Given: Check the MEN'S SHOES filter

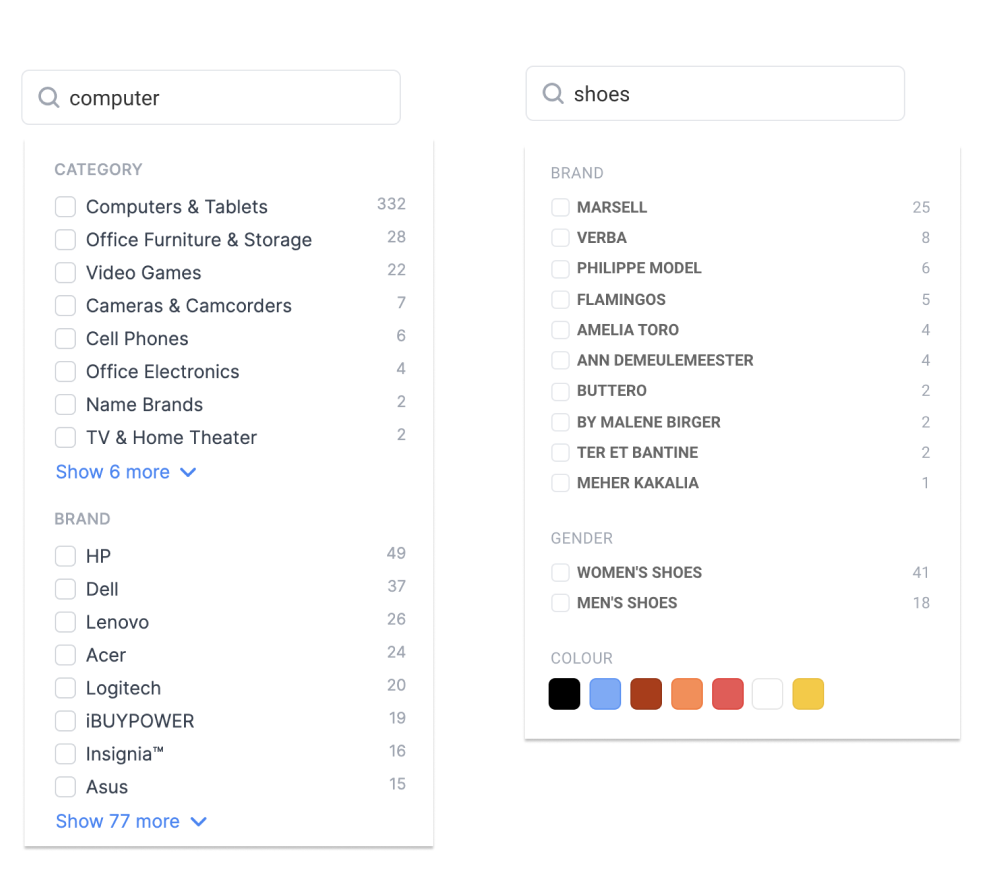Looking at the screenshot, I should [560, 603].
